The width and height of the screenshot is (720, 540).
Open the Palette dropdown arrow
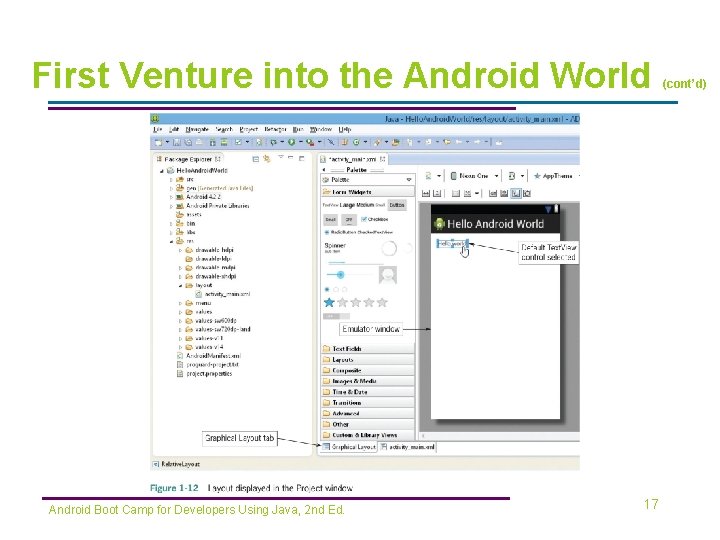point(409,180)
